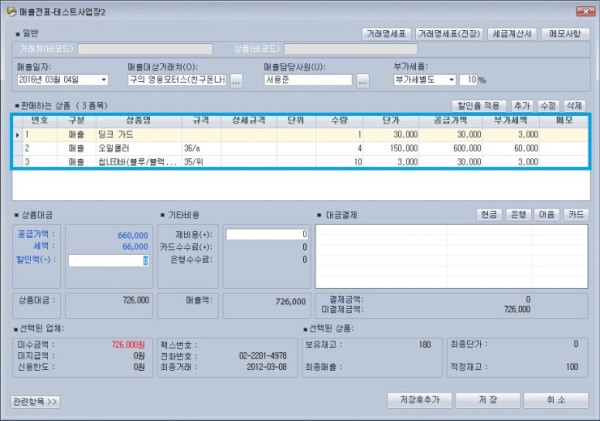
Task: Click the 거래명세표 button
Action: tap(386, 34)
